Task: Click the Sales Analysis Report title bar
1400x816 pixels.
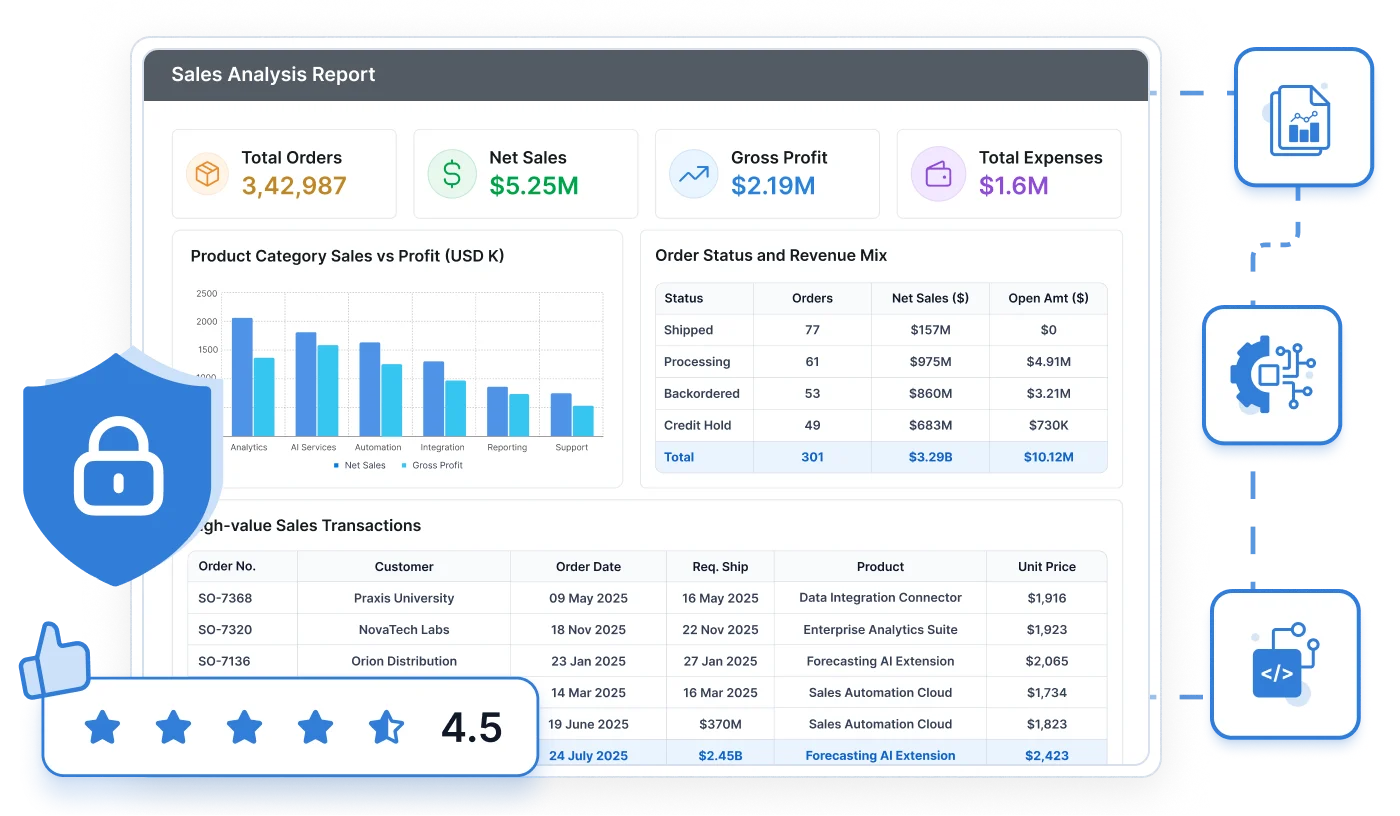Action: coord(646,75)
